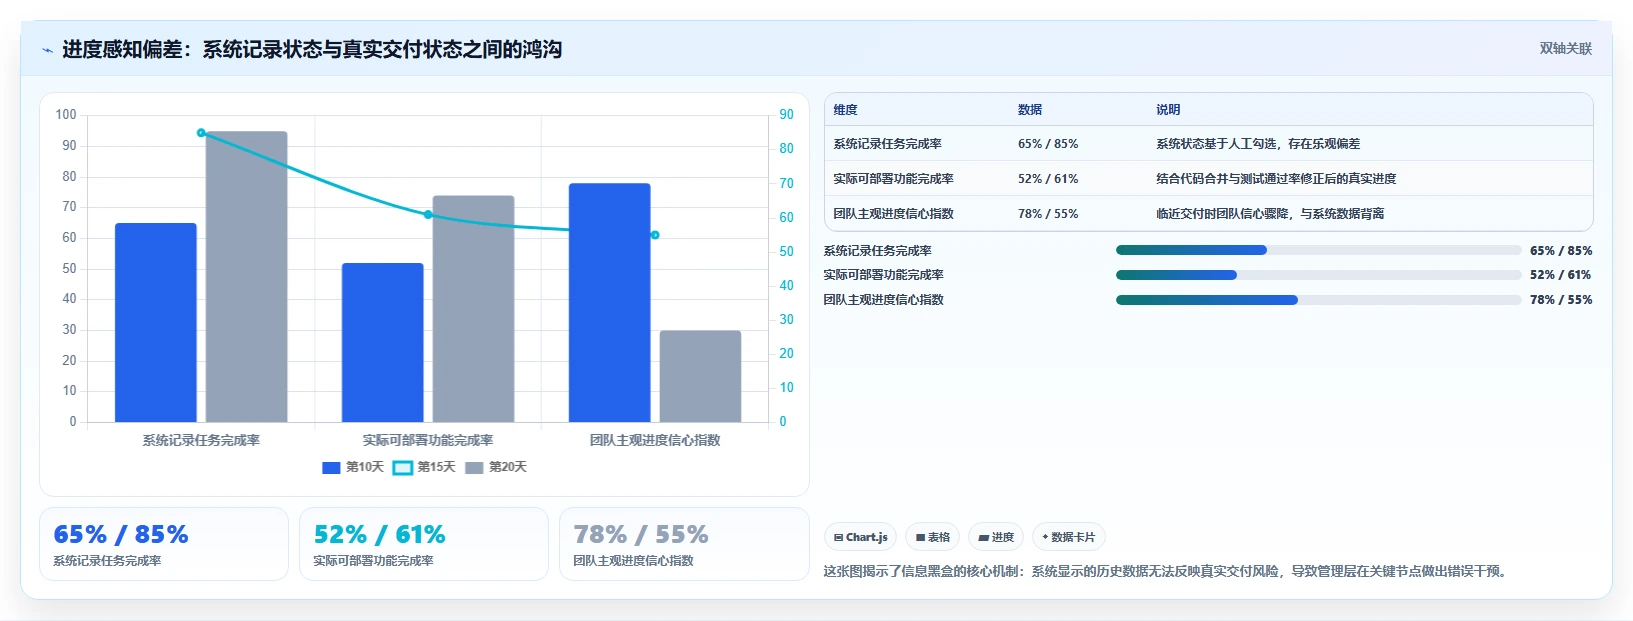This screenshot has width=1633, height=621.
Task: Click the 数据 table column header
Action: 1030,110
